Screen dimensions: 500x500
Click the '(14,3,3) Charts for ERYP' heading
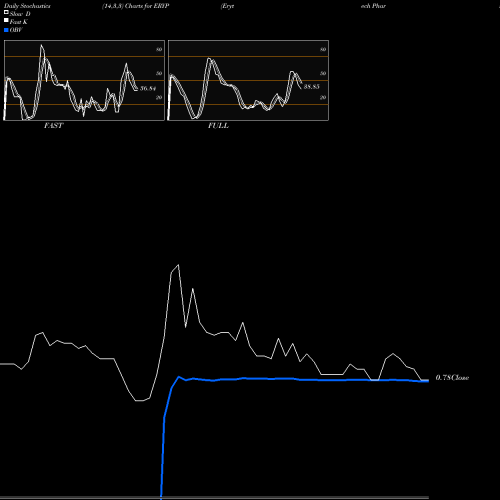[x=136, y=6]
